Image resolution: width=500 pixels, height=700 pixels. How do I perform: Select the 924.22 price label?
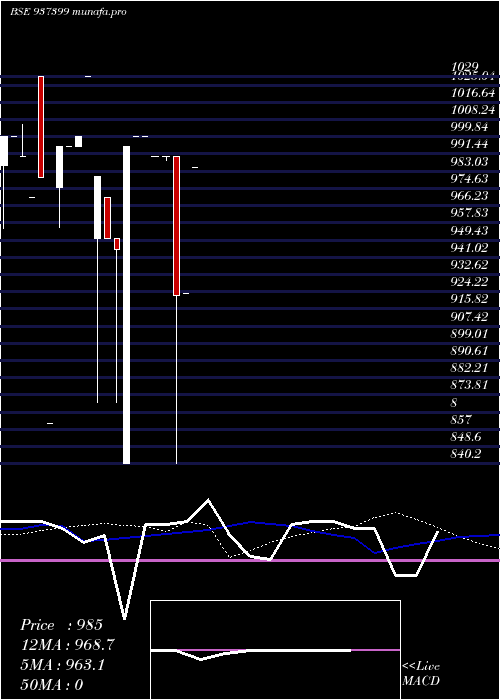[x=469, y=282]
